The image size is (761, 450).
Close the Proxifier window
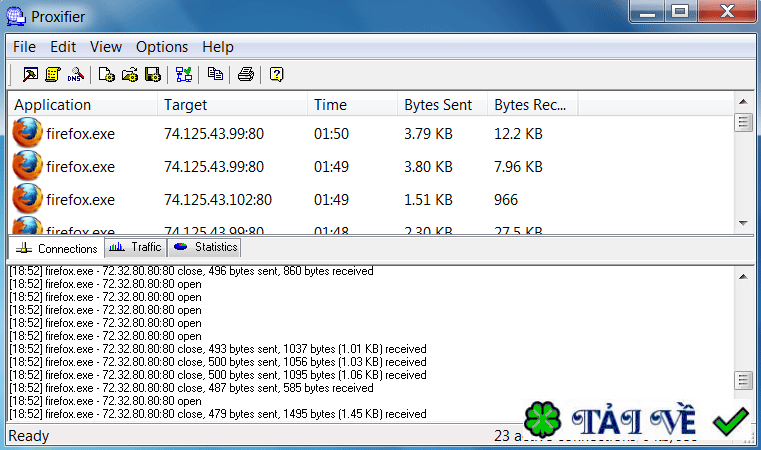click(727, 12)
